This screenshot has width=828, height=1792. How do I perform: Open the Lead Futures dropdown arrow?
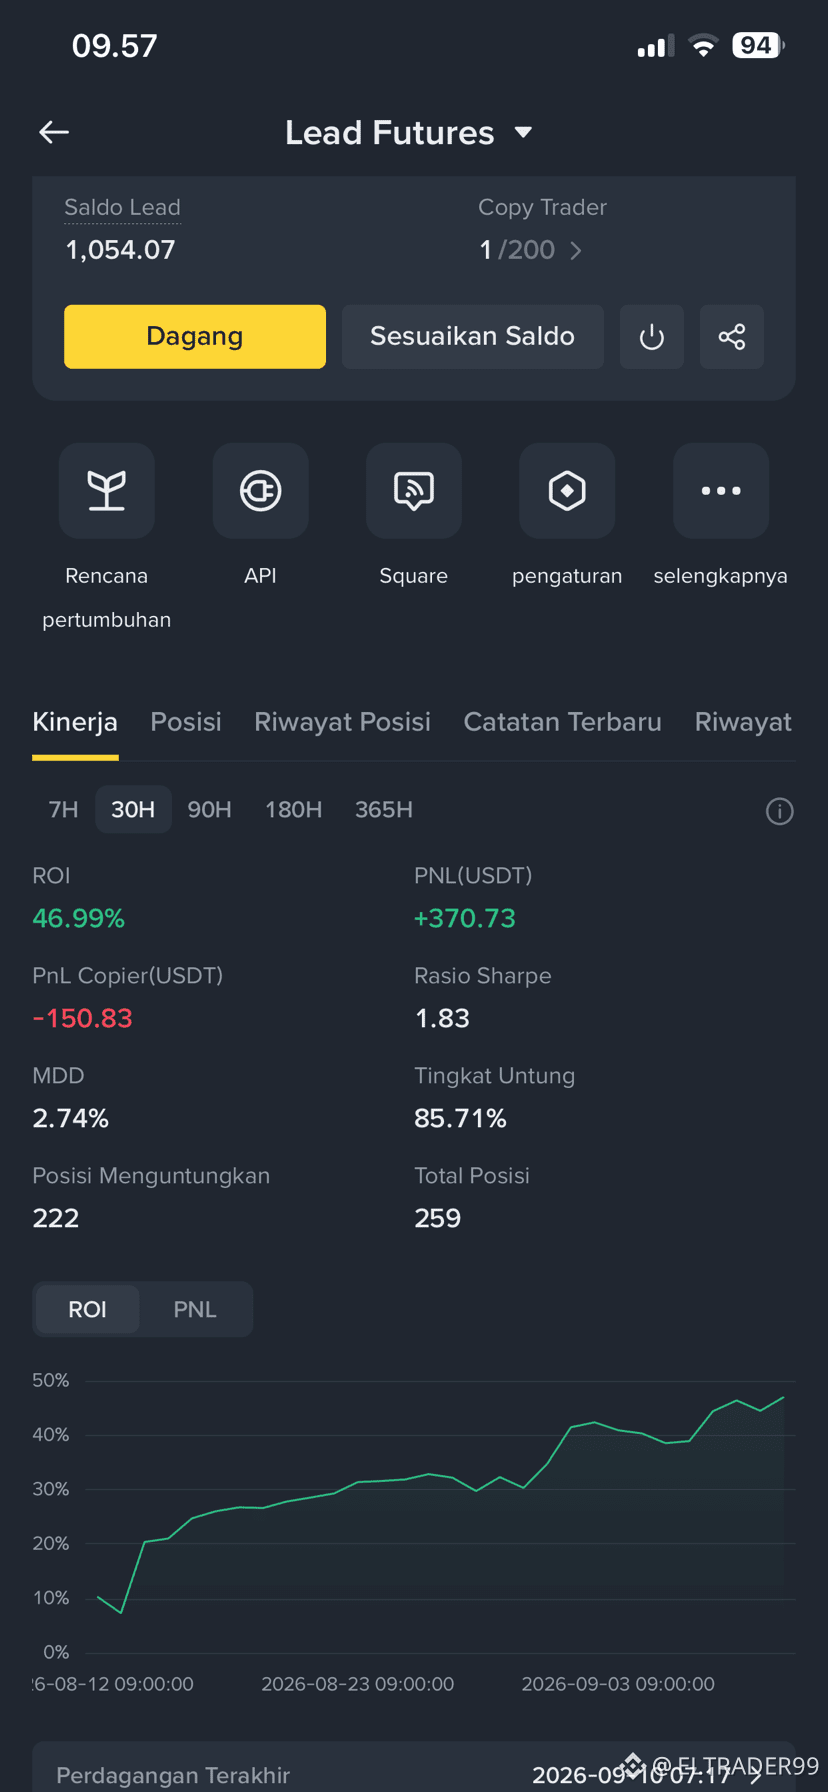click(x=523, y=132)
